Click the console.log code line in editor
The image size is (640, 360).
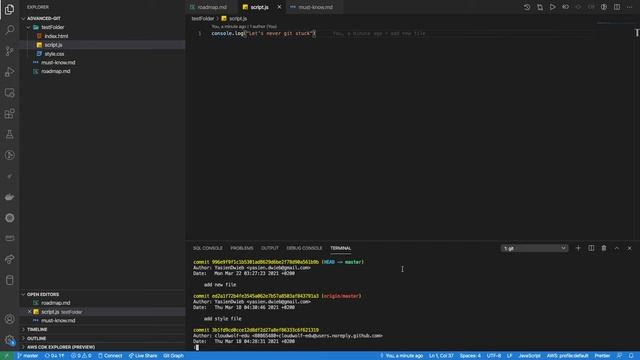pyautogui.click(x=263, y=33)
